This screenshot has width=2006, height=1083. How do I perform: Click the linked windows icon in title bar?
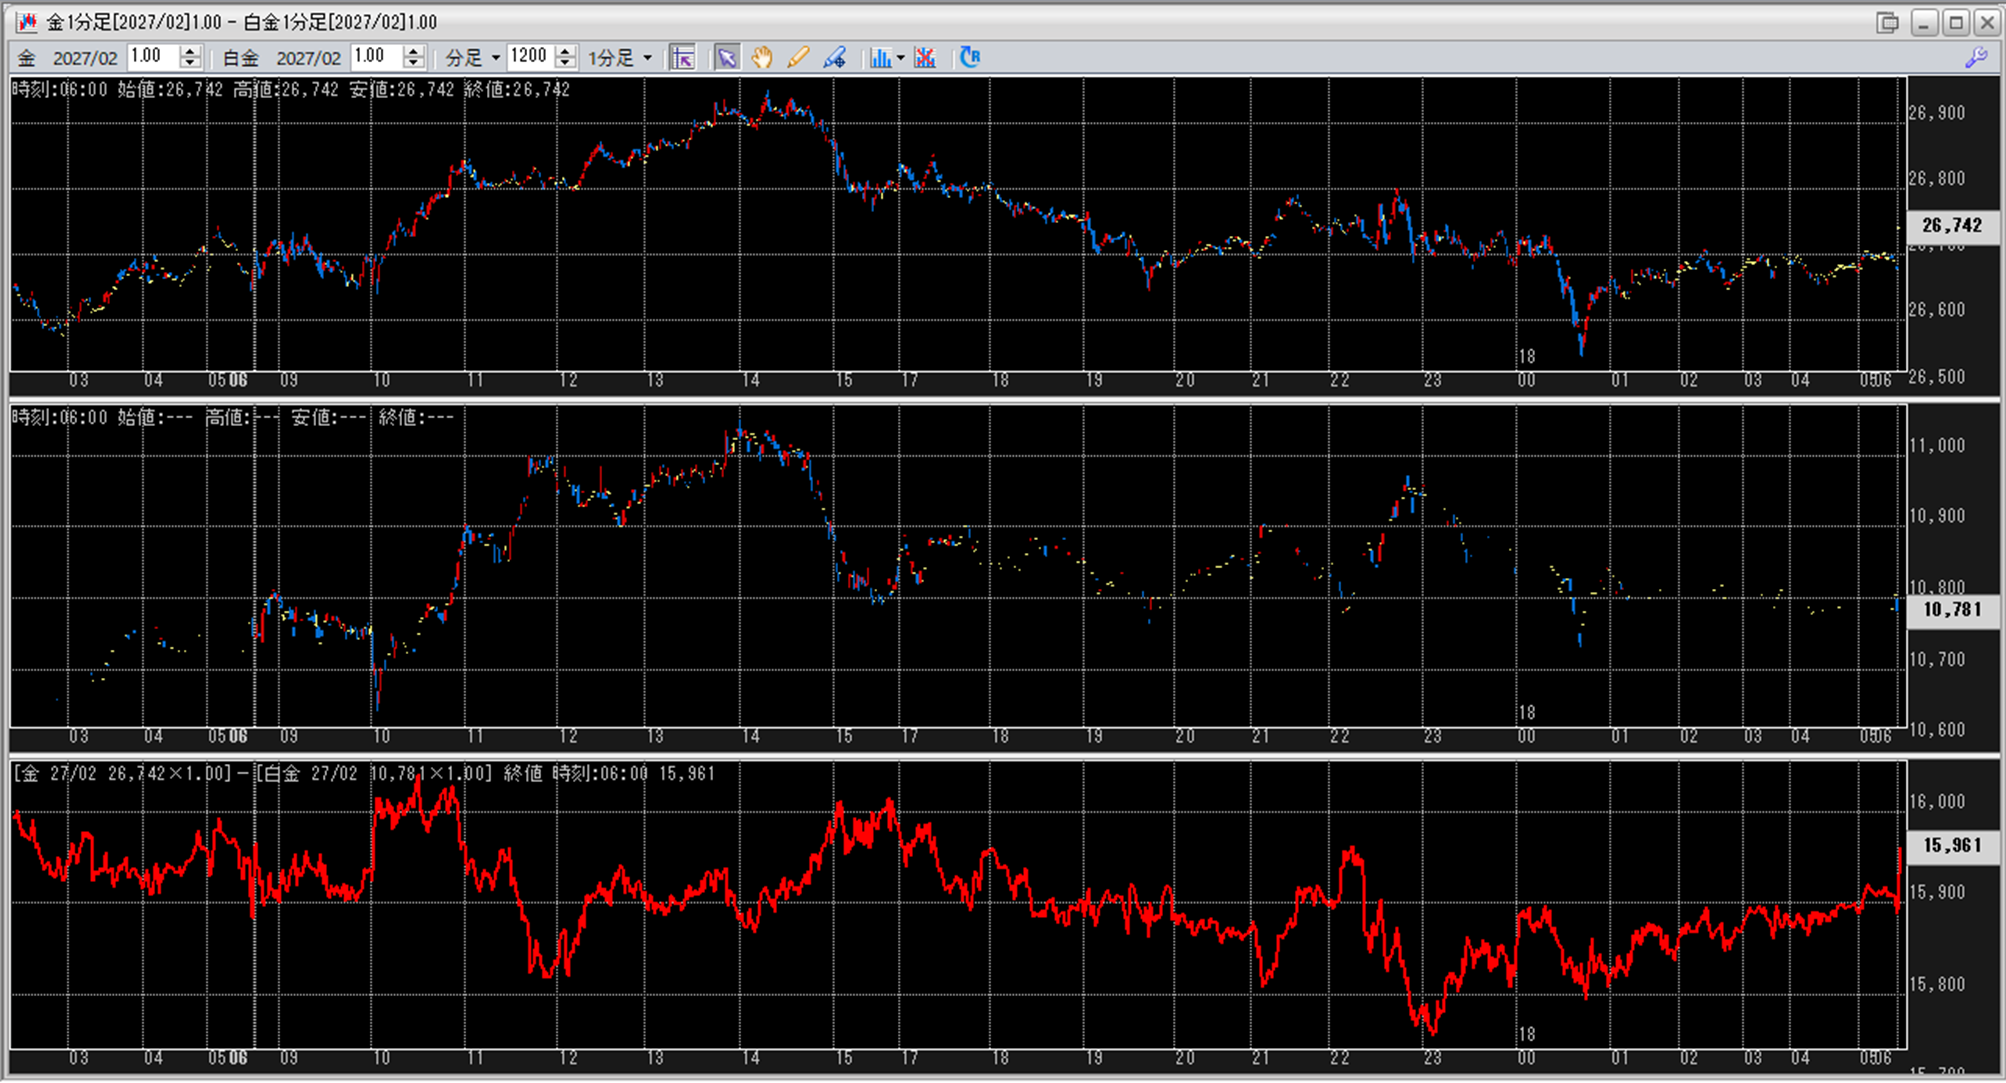[x=1887, y=22]
